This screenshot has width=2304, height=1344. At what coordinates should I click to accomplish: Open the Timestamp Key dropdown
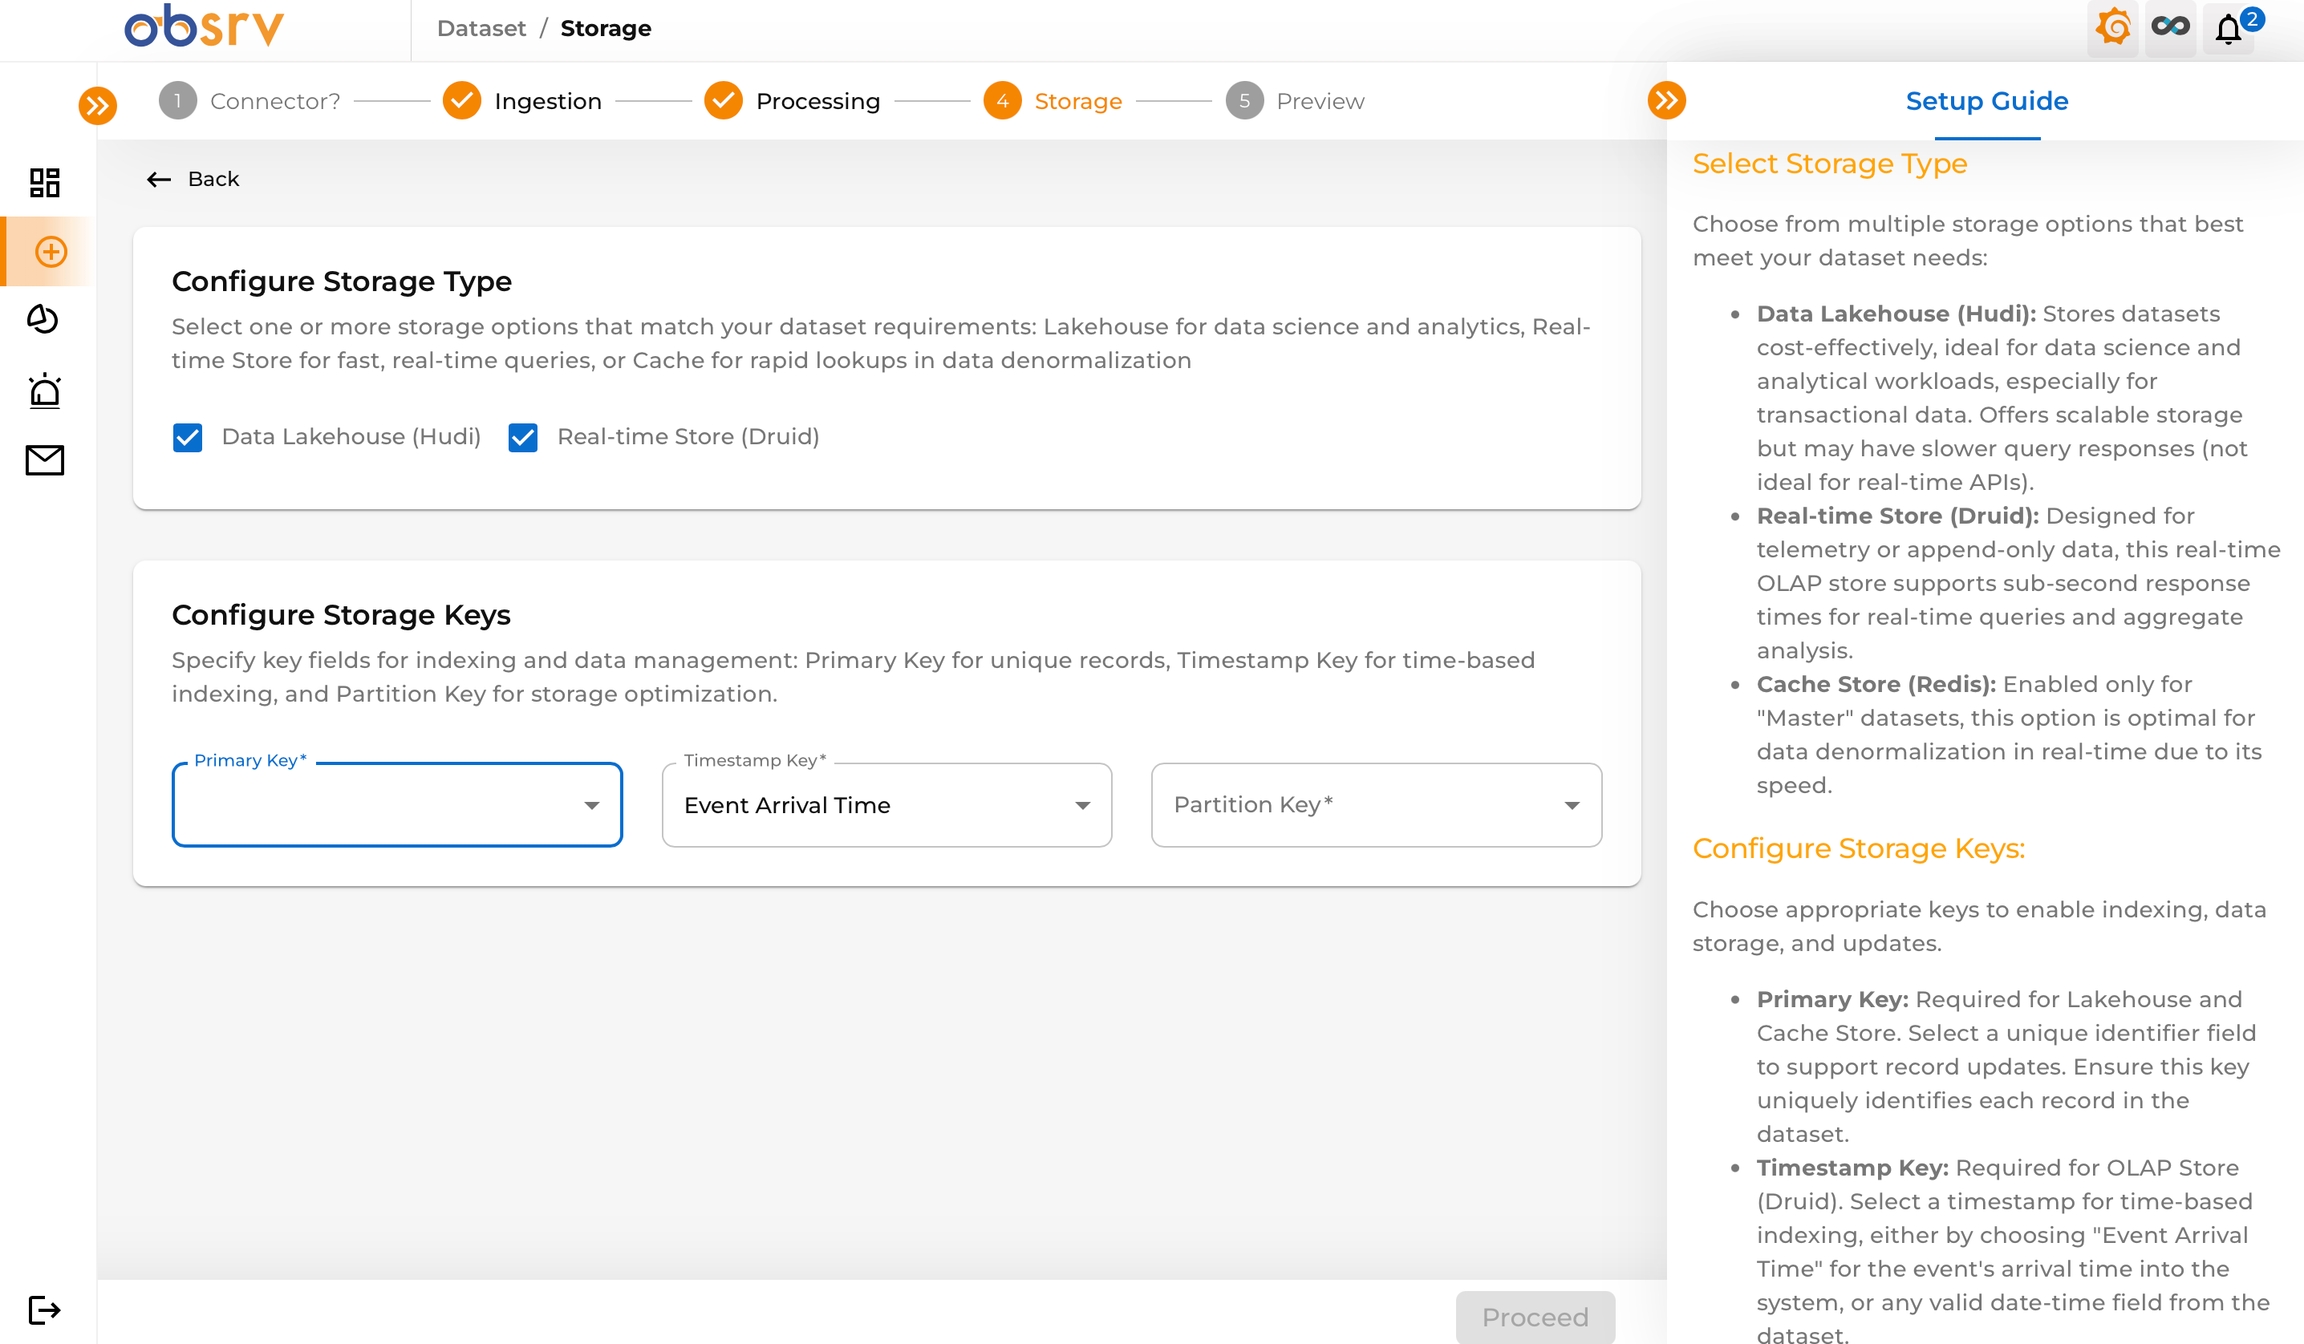(x=886, y=805)
